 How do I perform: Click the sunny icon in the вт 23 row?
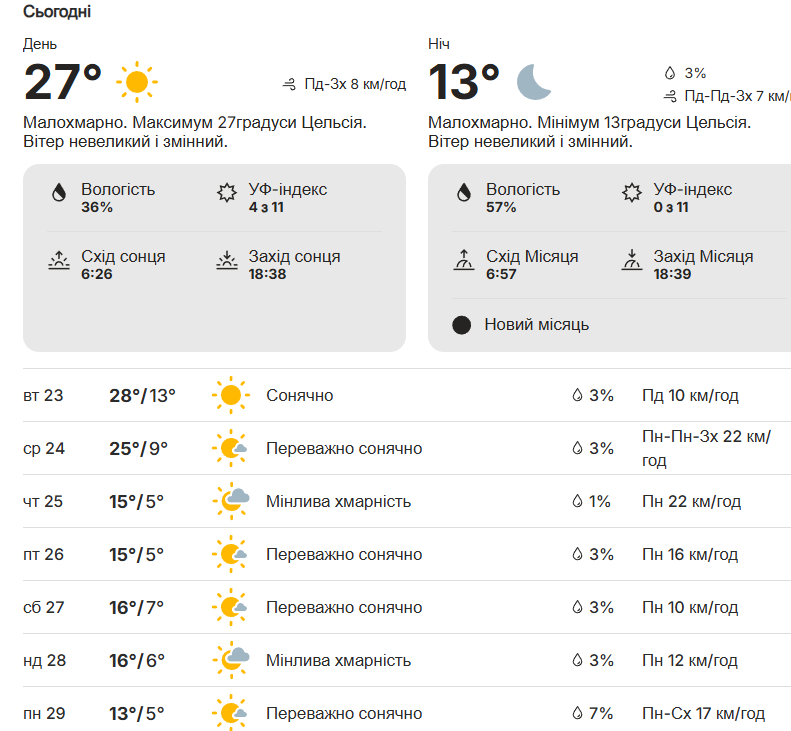click(231, 395)
